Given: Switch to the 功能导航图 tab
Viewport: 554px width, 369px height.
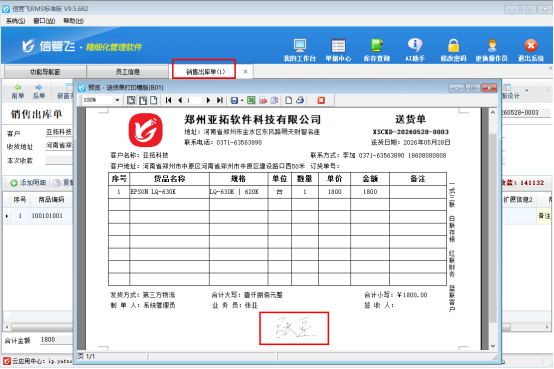Looking at the screenshot, I should point(45,72).
